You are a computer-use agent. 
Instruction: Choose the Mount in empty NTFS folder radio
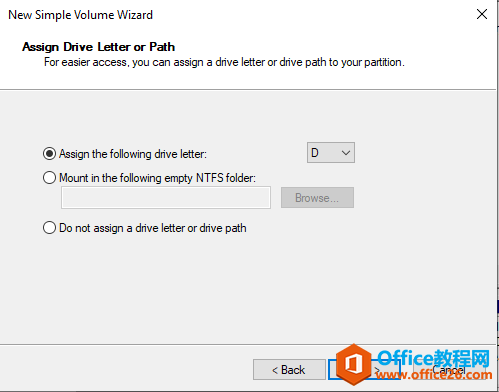tap(49, 178)
